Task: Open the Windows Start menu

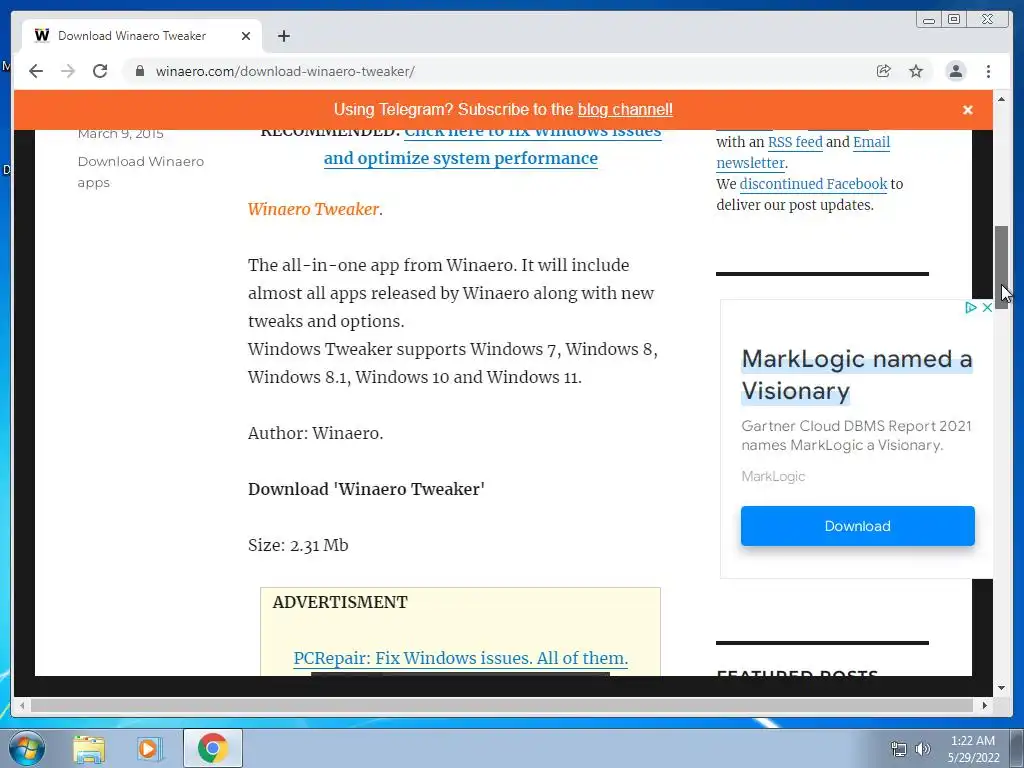Action: [x=27, y=748]
